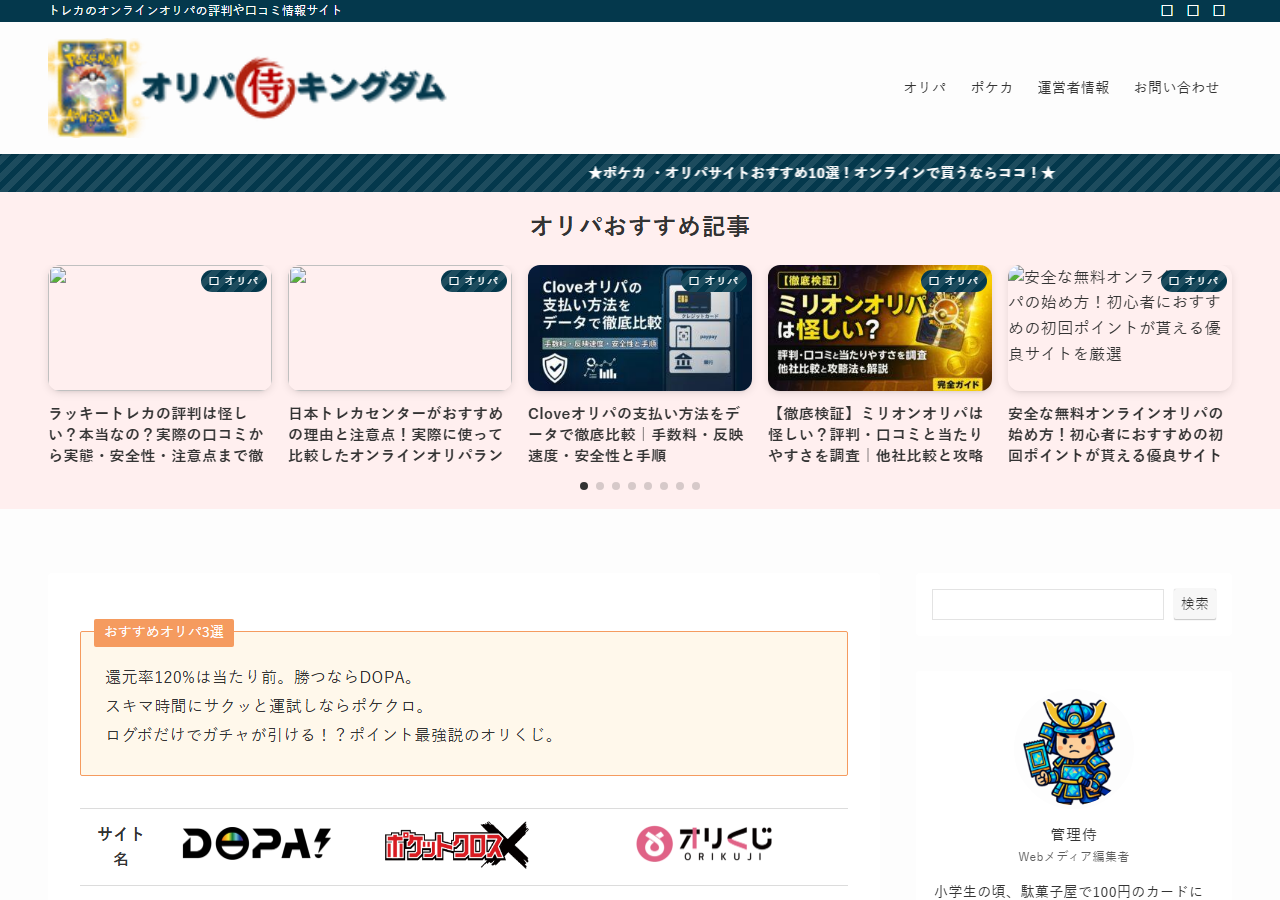The image size is (1280, 900).
Task: Click the ★ポケカ・オリパサイトおすすめ10選 banner link
Action: 822,173
